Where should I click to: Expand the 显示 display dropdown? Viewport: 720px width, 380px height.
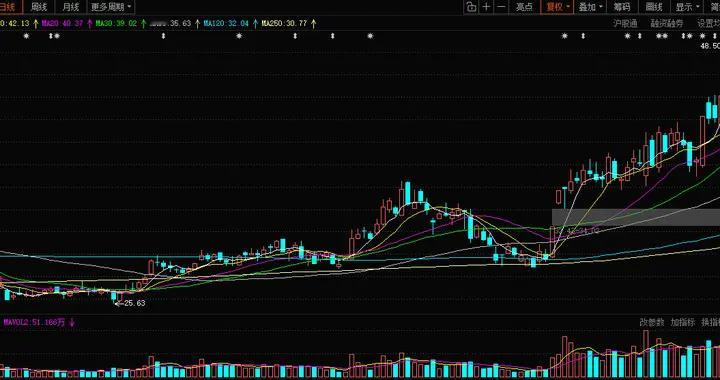pos(687,7)
